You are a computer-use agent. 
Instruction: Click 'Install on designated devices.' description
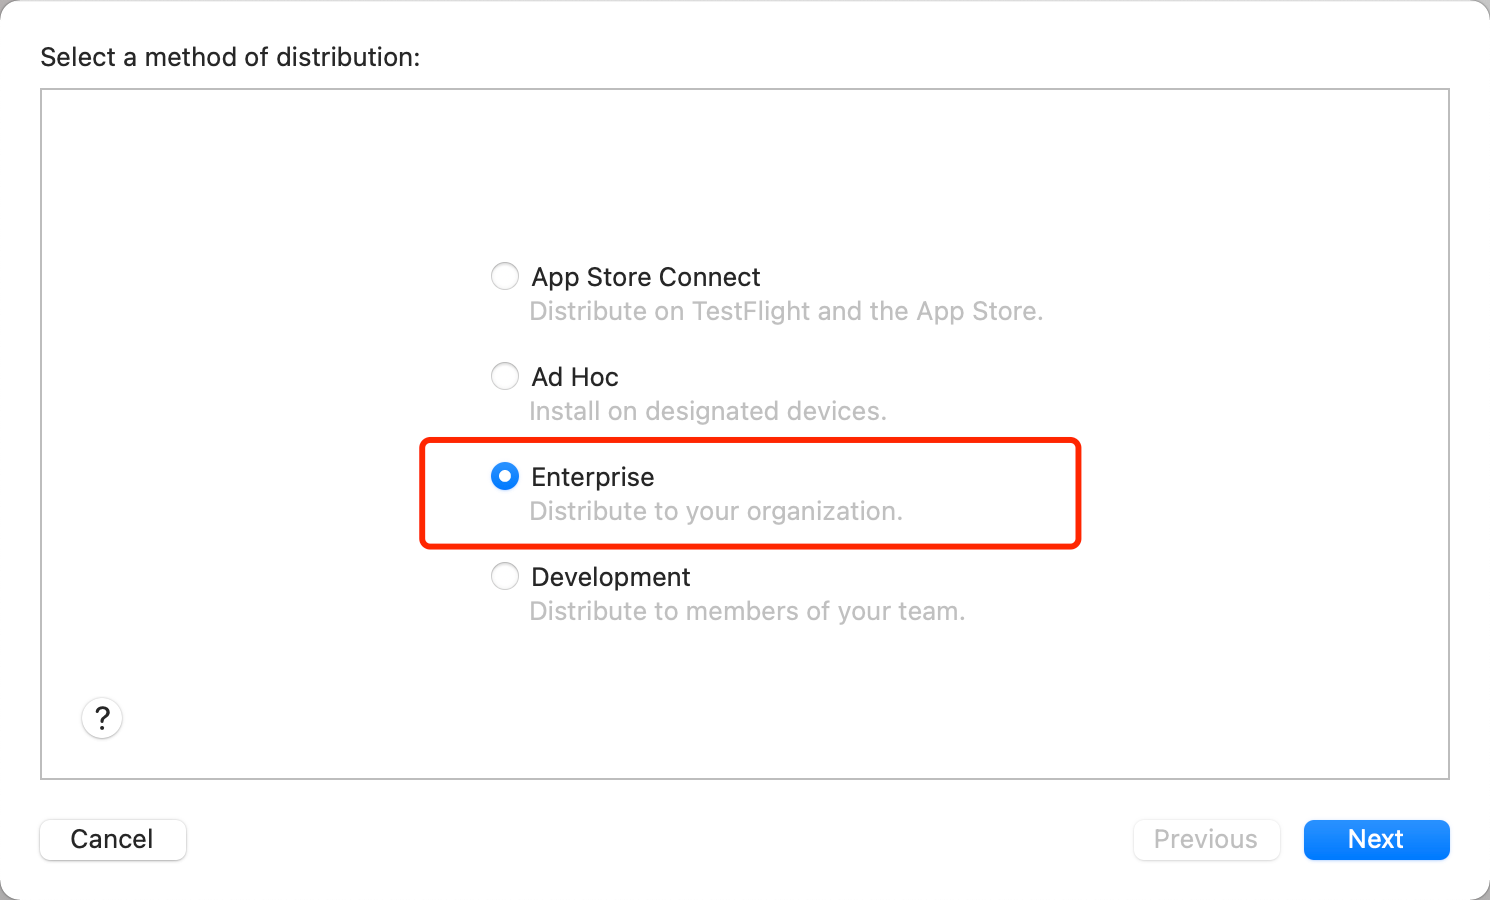[x=708, y=411]
